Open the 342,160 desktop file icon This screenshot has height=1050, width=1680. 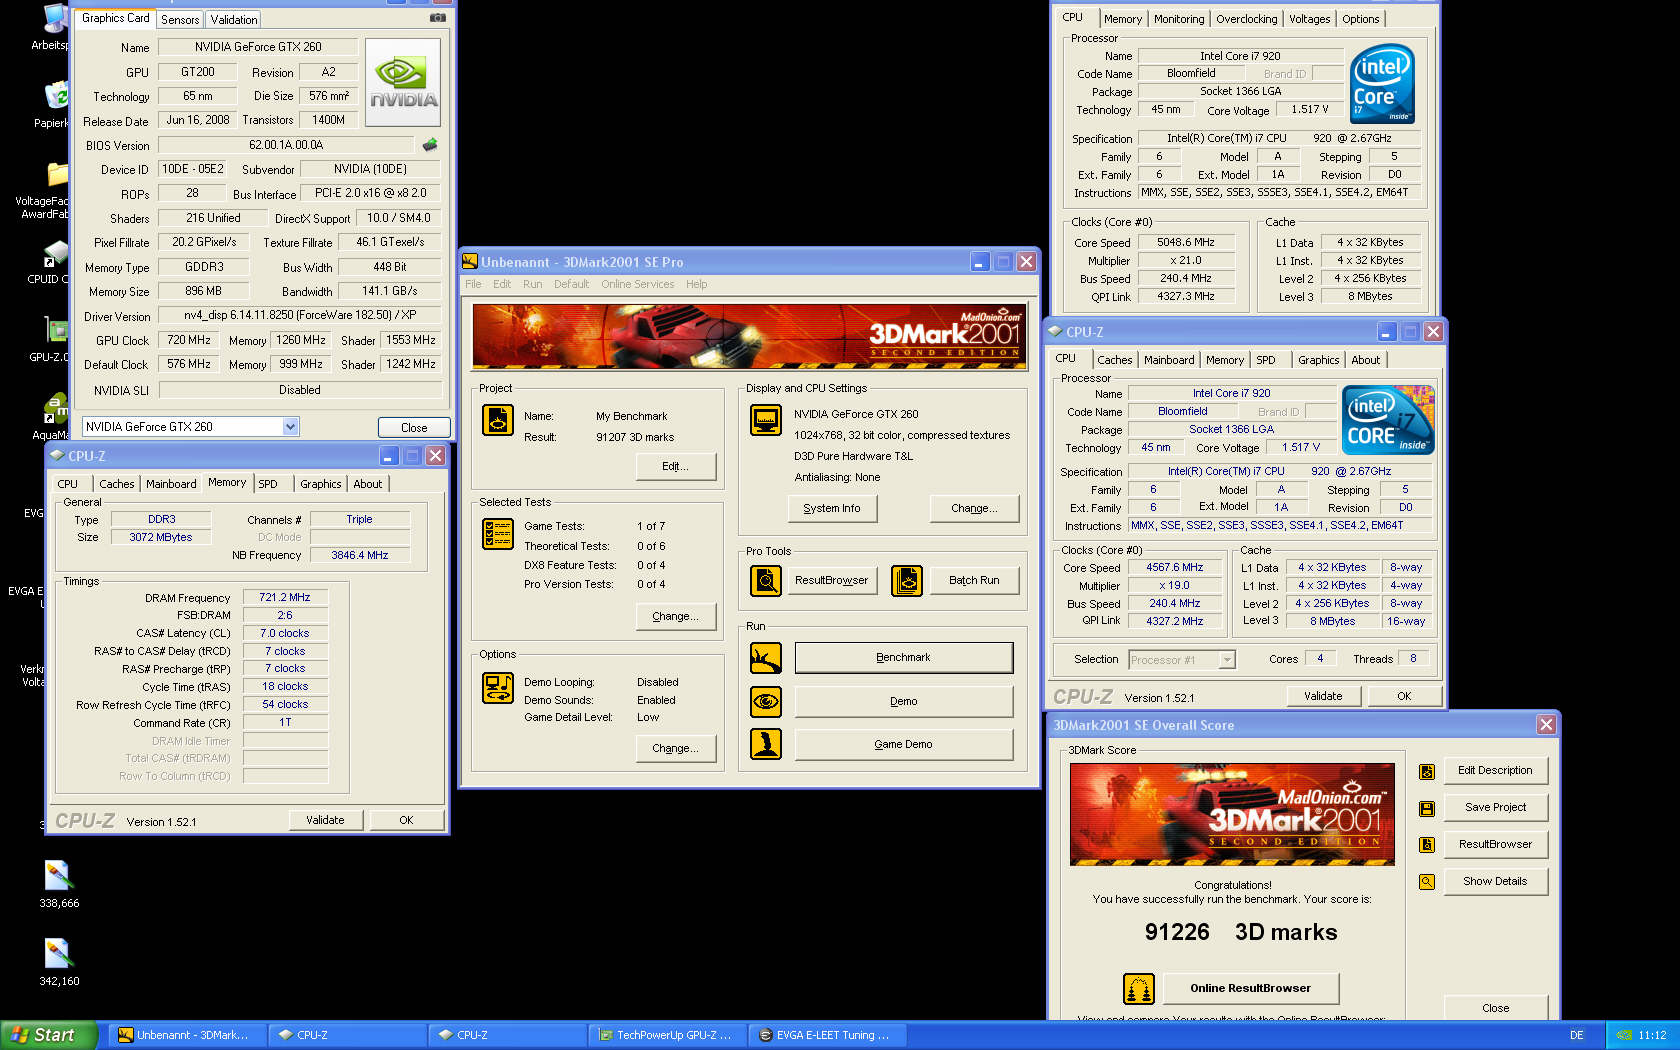pyautogui.click(x=58, y=953)
